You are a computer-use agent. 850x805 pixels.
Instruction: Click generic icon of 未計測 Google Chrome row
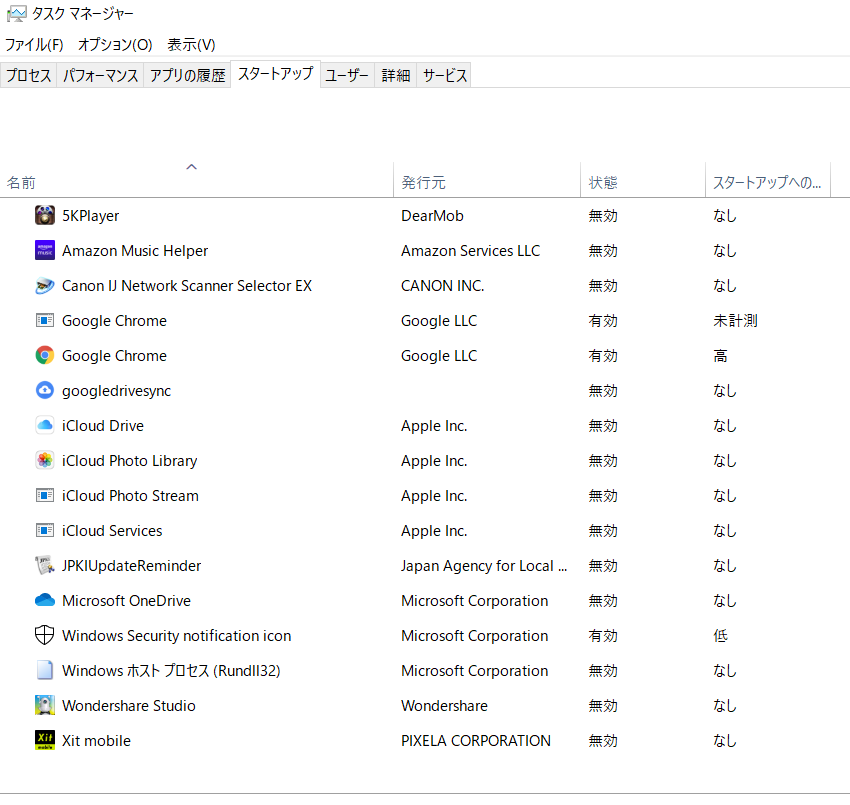coord(45,320)
